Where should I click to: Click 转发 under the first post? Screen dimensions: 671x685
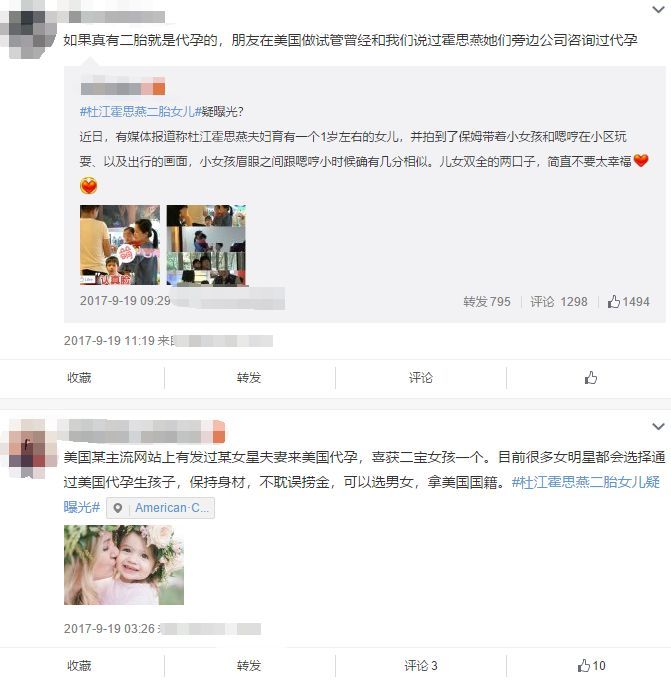click(249, 377)
